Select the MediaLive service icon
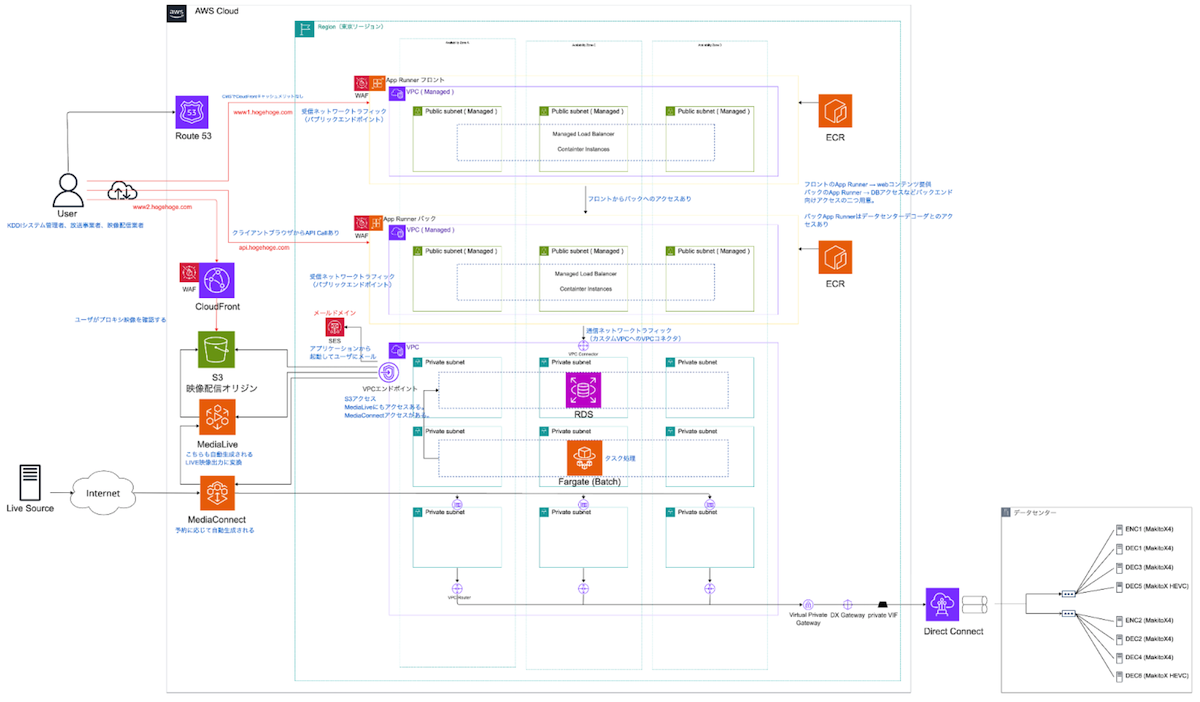 coord(216,416)
